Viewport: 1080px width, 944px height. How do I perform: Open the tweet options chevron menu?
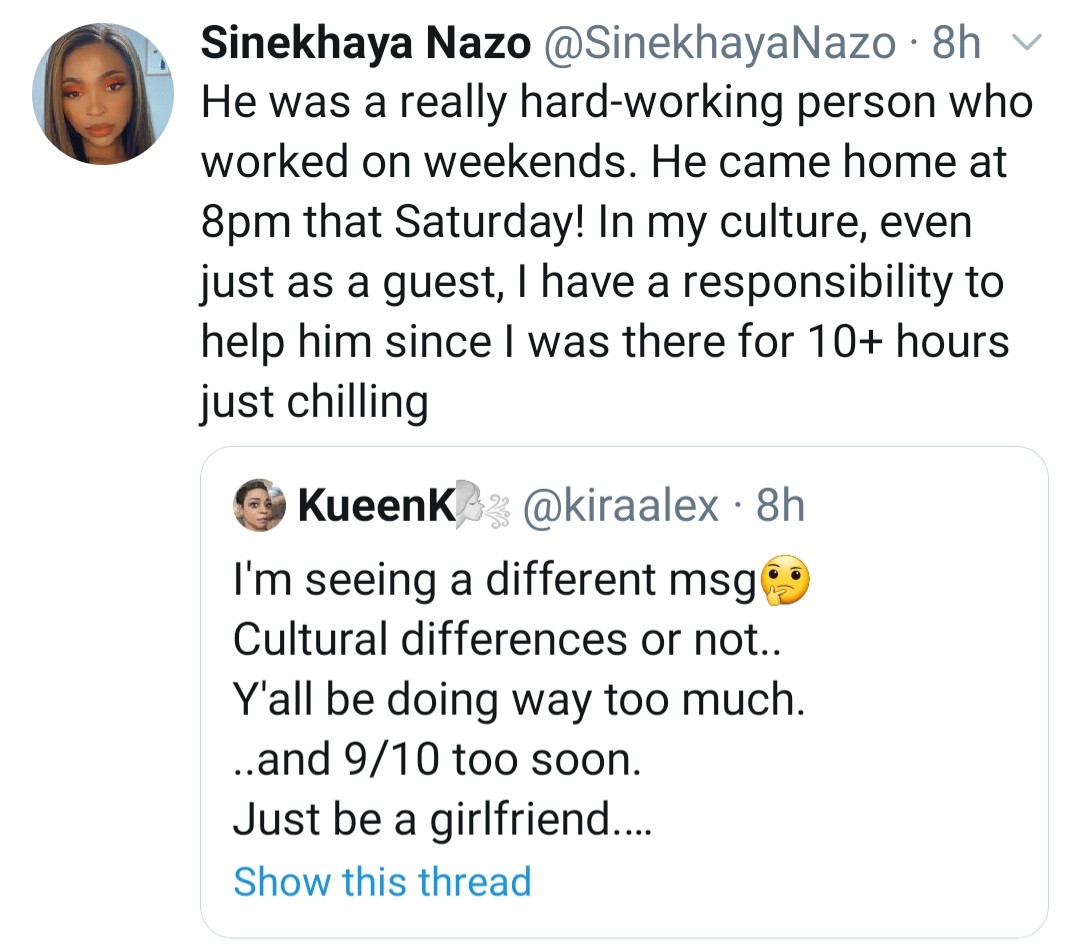pyautogui.click(x=1027, y=43)
